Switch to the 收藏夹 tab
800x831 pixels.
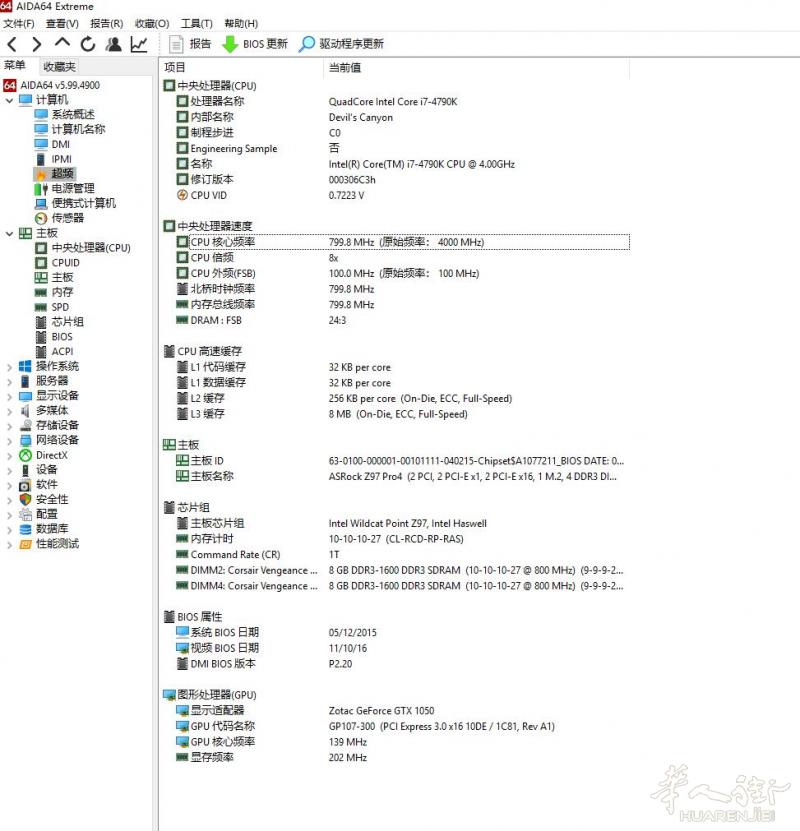coord(59,67)
